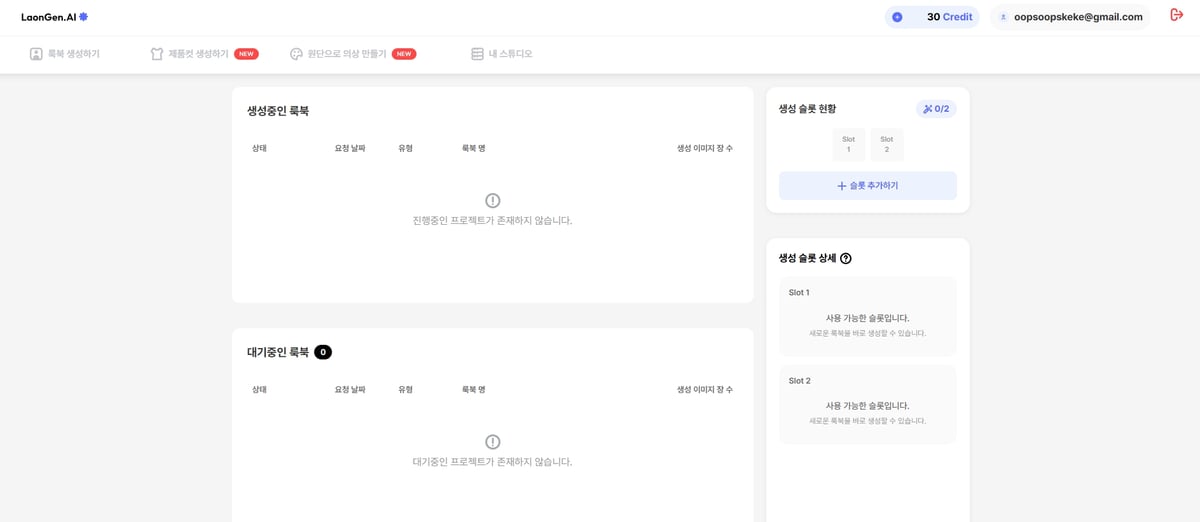This screenshot has width=1200, height=522.
Task: Click the 생성중인 룩북 heading
Action: 278,111
